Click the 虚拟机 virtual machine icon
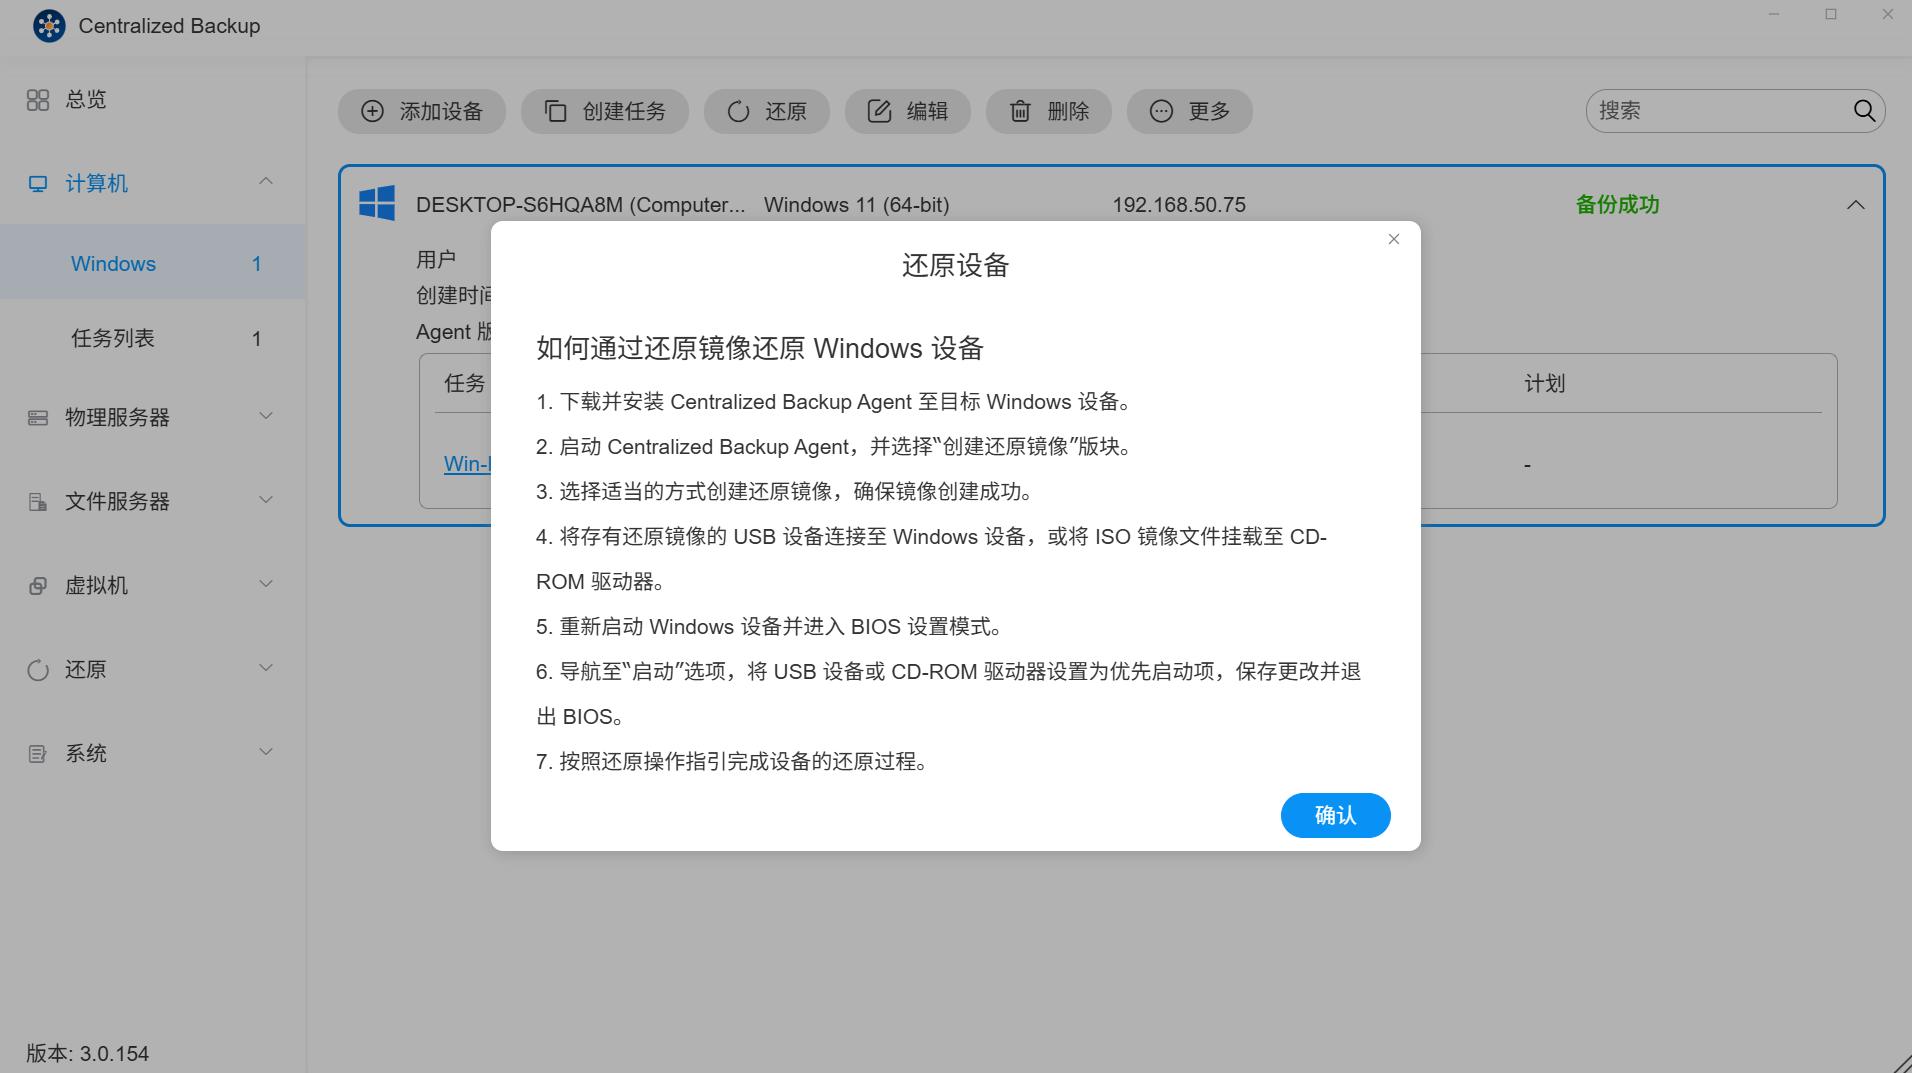The width and height of the screenshot is (1912, 1073). click(x=38, y=586)
